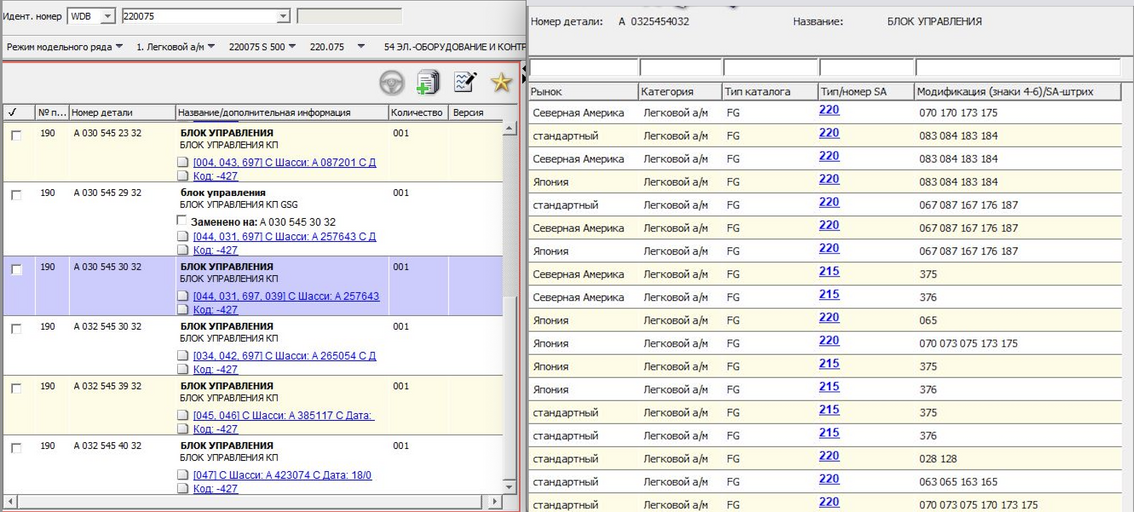This screenshot has width=1134, height=512.
Task: Open link '[004, 043, 697] С Шасси: А 087201'
Action: point(284,163)
